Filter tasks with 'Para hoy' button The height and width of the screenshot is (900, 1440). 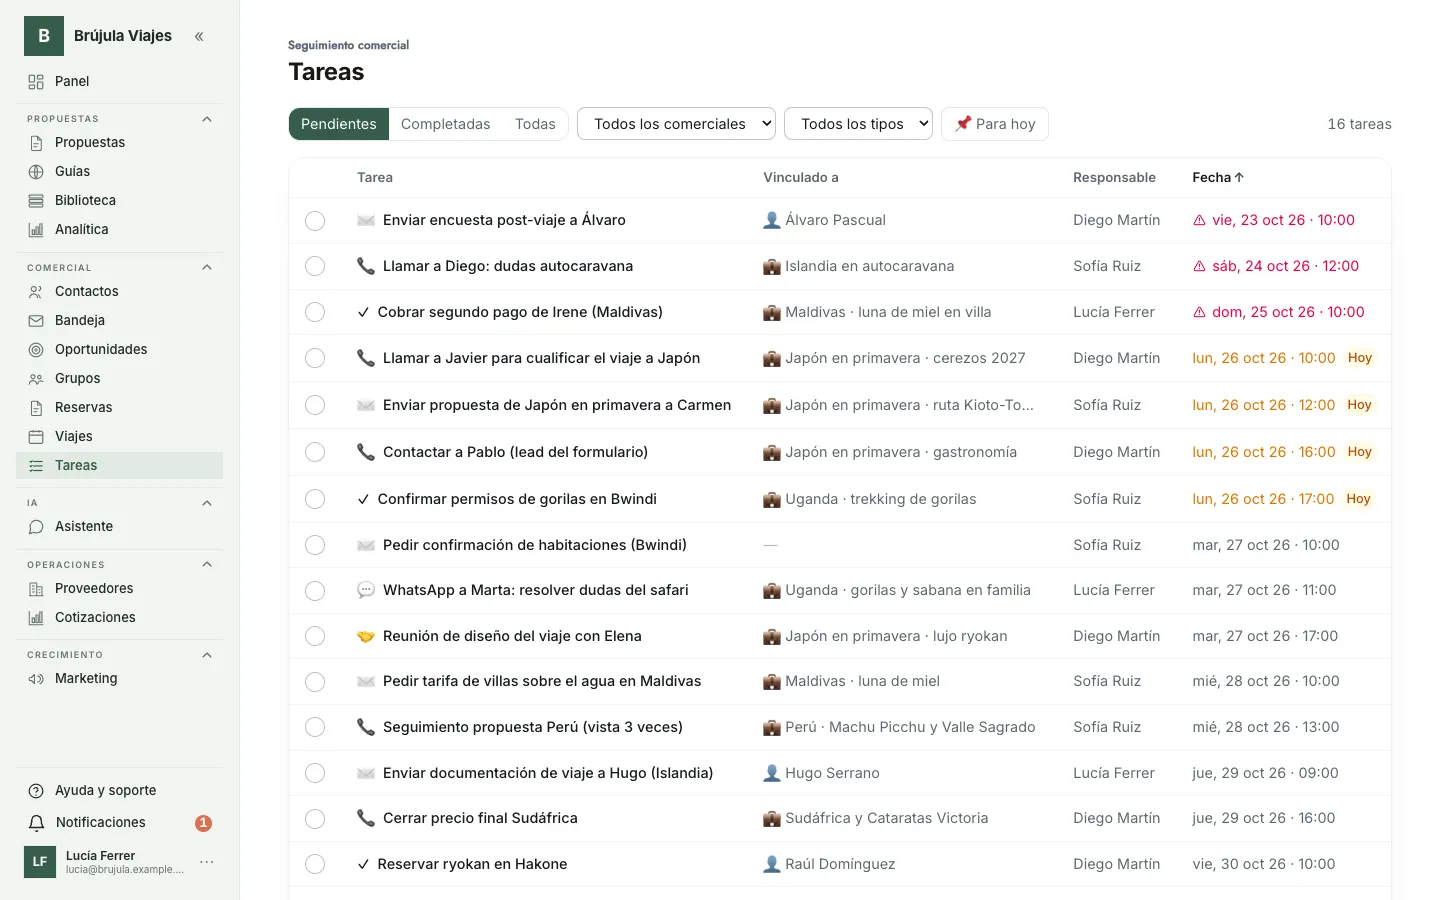click(995, 124)
